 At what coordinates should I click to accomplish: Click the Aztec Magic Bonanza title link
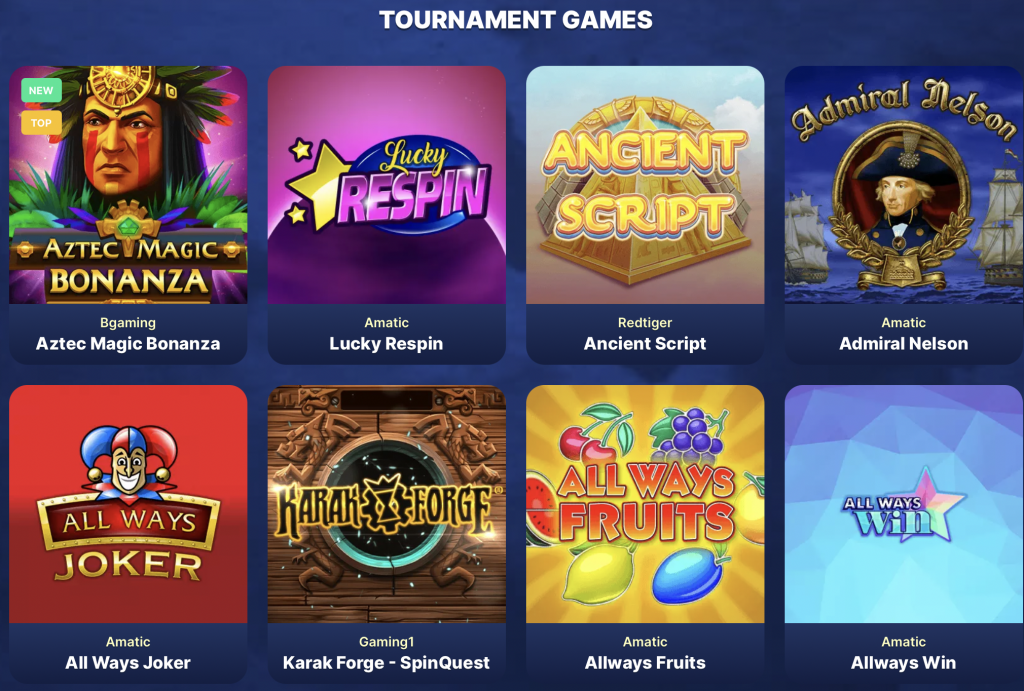(x=128, y=344)
